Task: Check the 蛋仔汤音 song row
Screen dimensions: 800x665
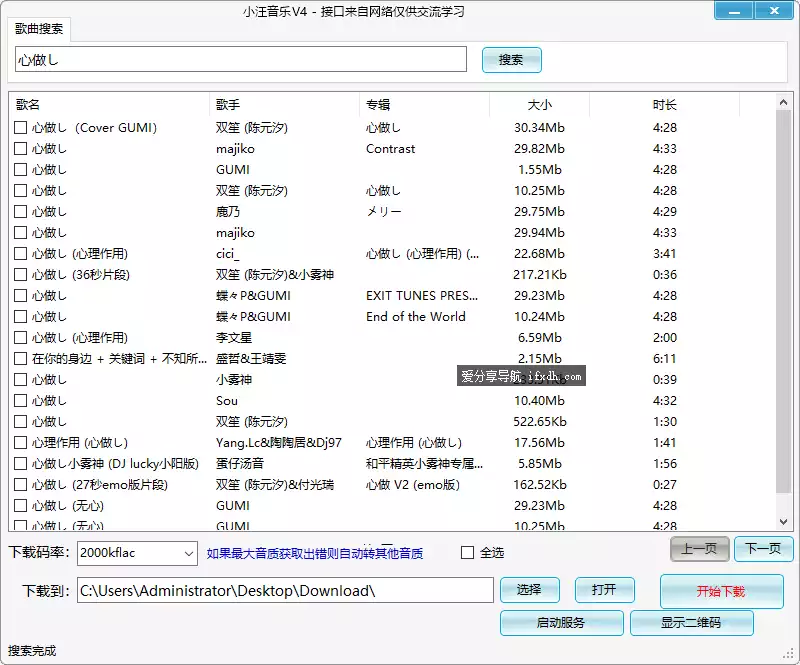Action: point(20,463)
